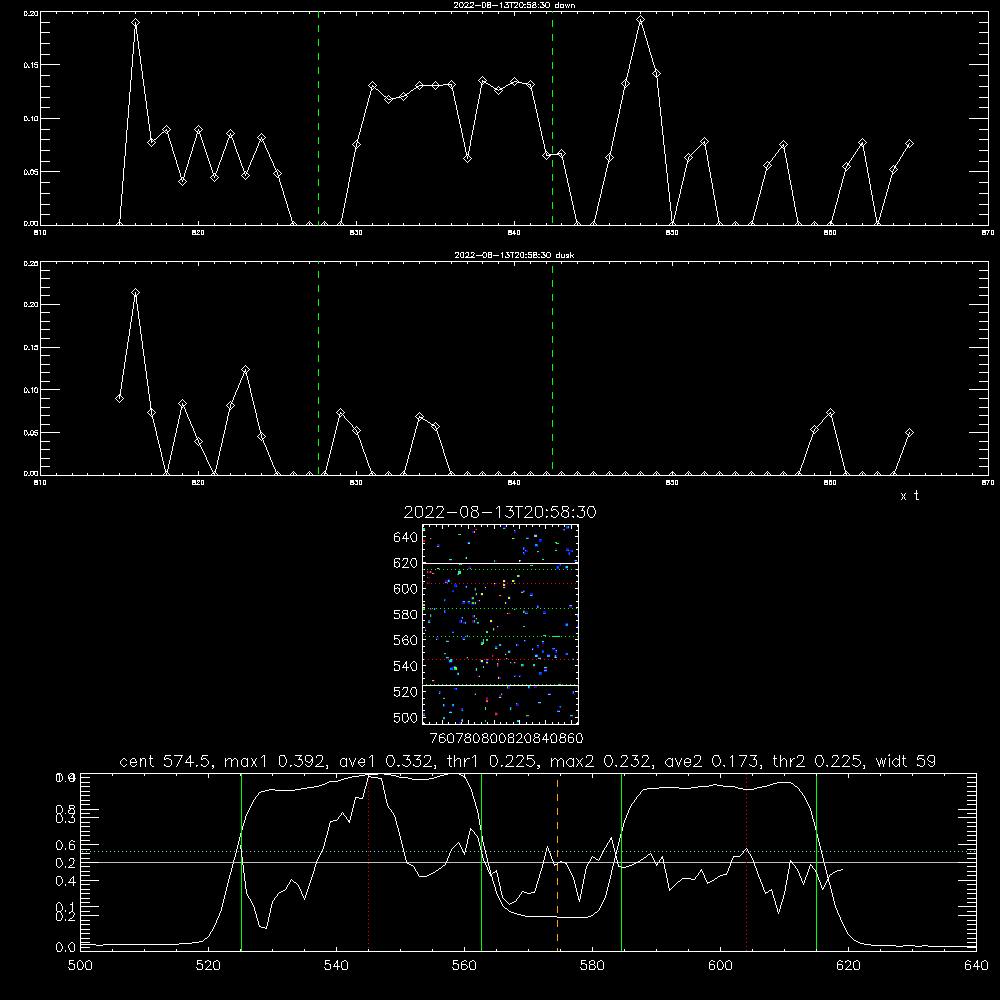Viewport: 1000px width, 1000px height.
Task: Click the red dotted vertical line at 545
Action: (x=369, y=862)
